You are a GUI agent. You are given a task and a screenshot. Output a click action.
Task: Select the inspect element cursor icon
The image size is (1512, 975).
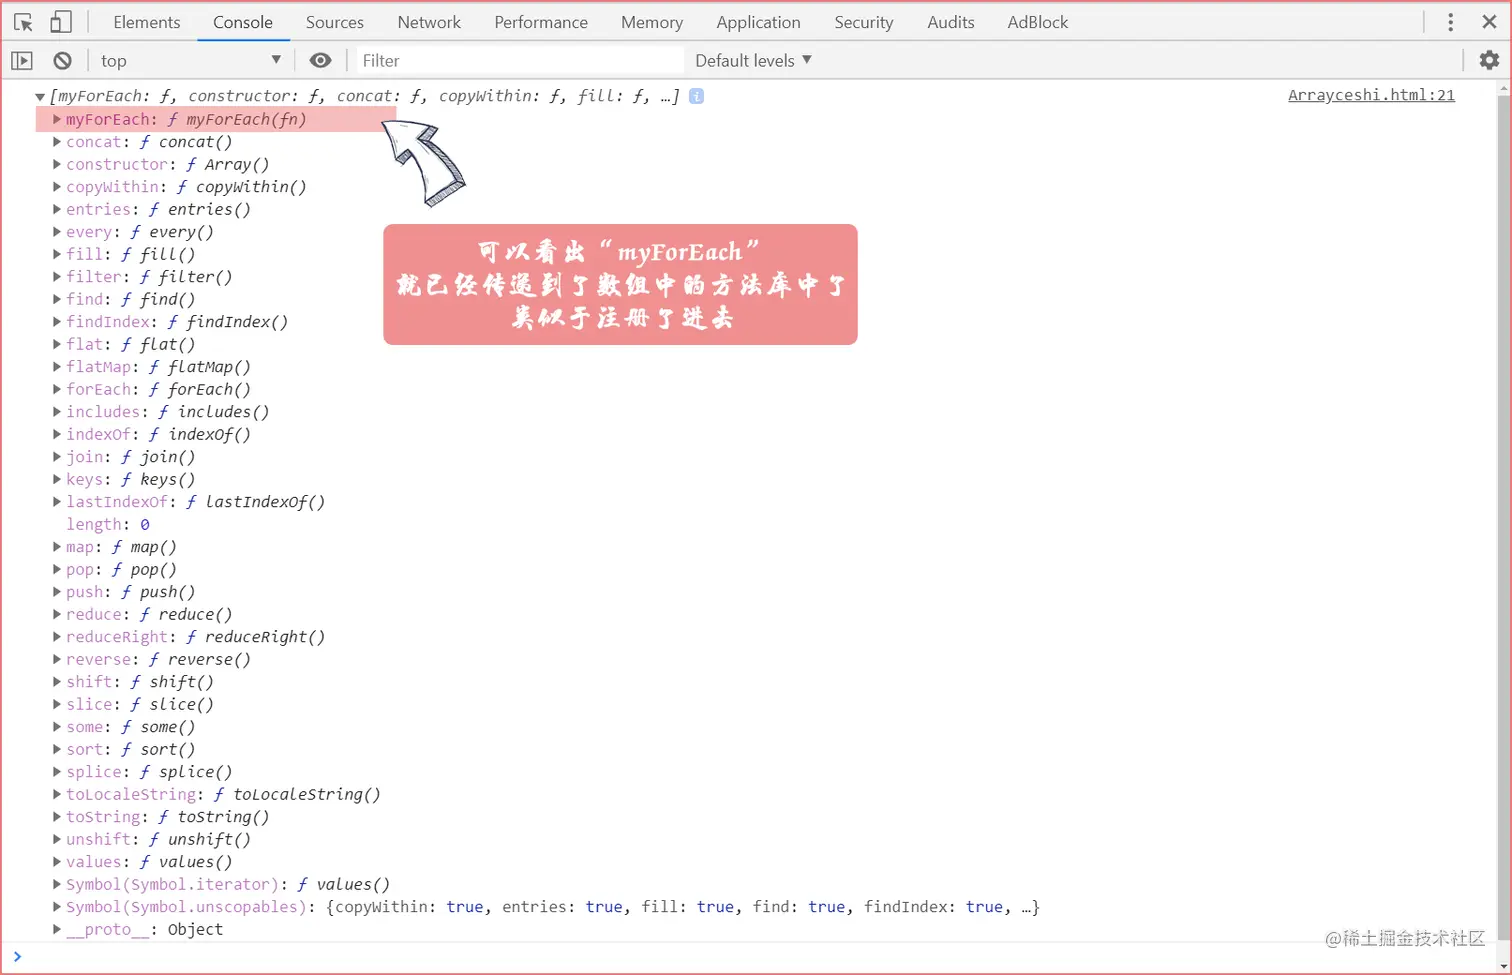[23, 21]
